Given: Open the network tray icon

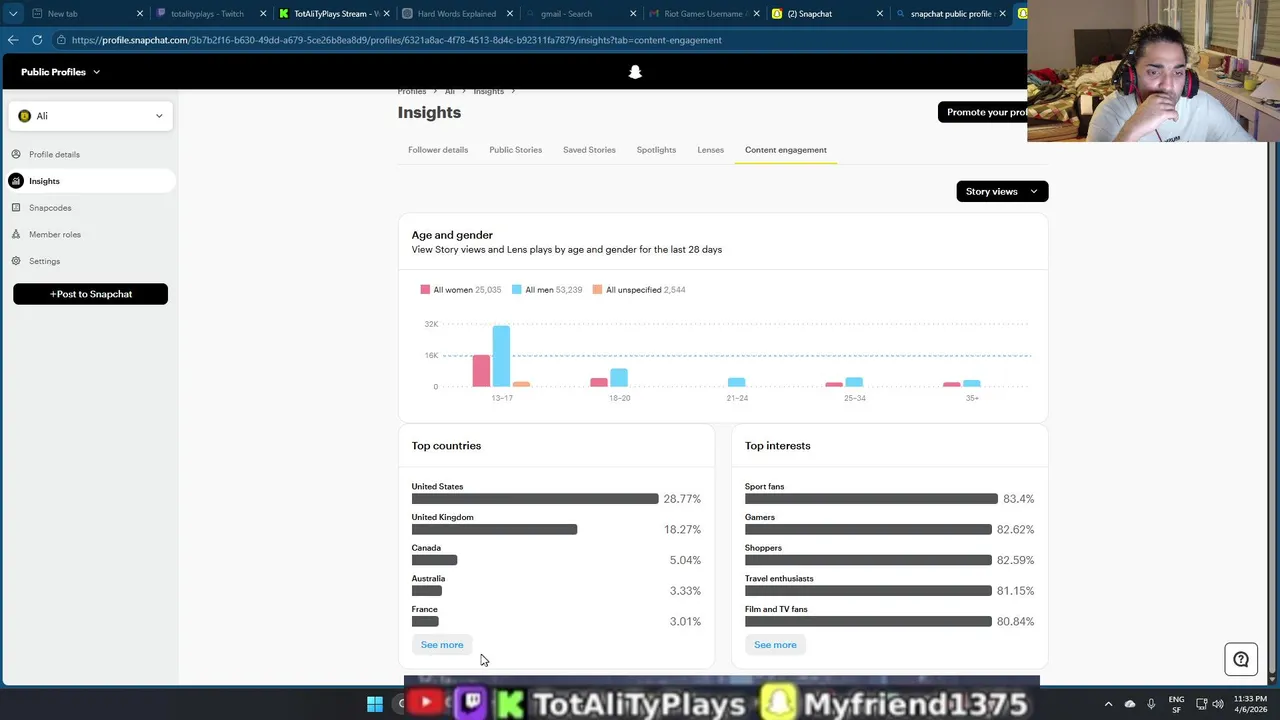Looking at the screenshot, I should point(1201,704).
